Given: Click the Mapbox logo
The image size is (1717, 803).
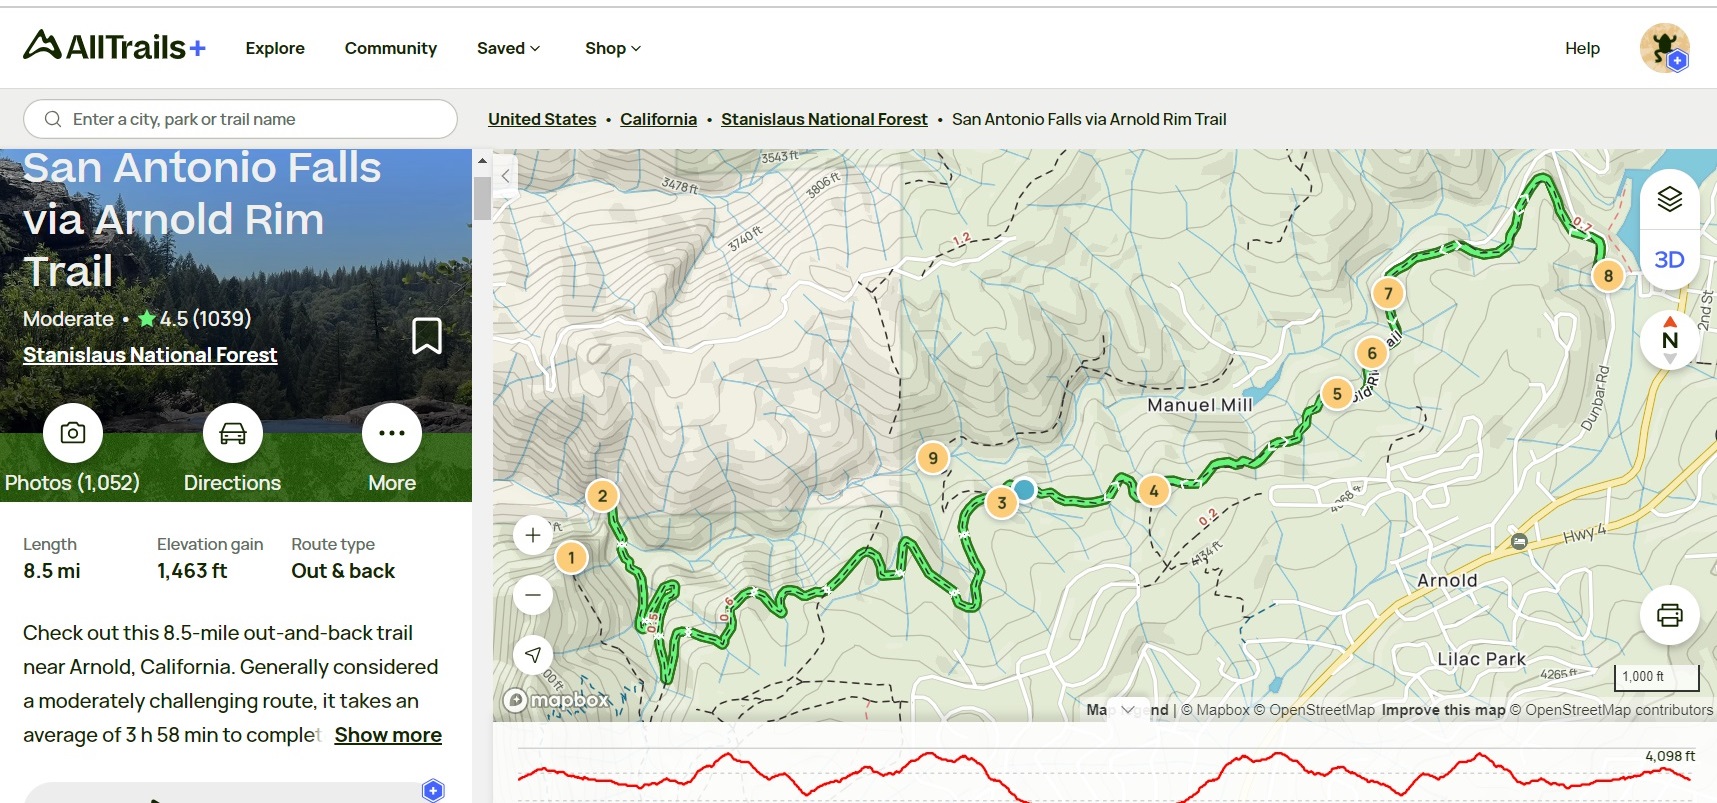Looking at the screenshot, I should (557, 700).
